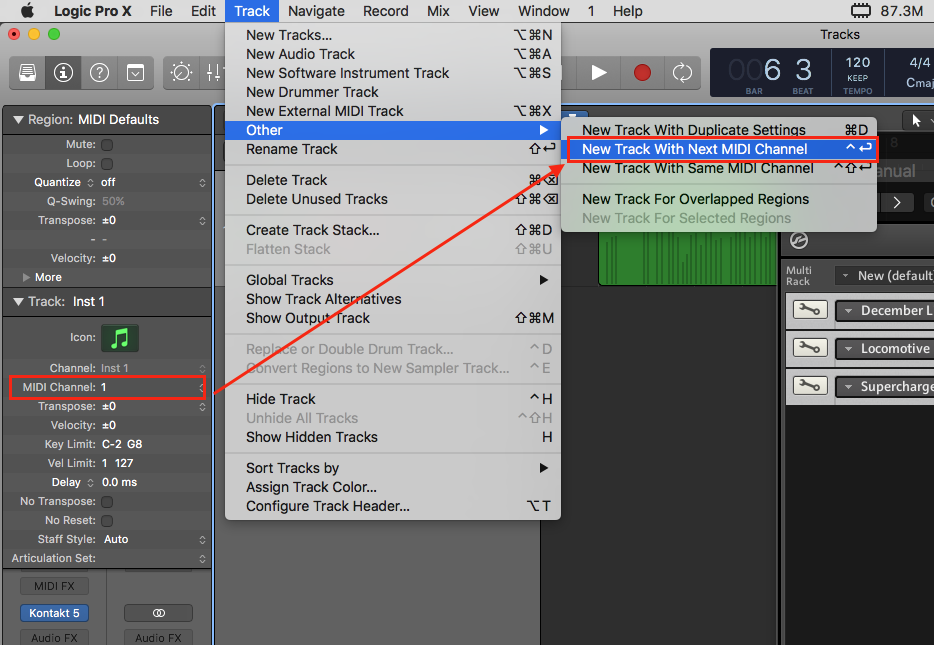Viewport: 934px width, 645px height.
Task: Click the Kontakt 5 instrument slot
Action: click(55, 613)
